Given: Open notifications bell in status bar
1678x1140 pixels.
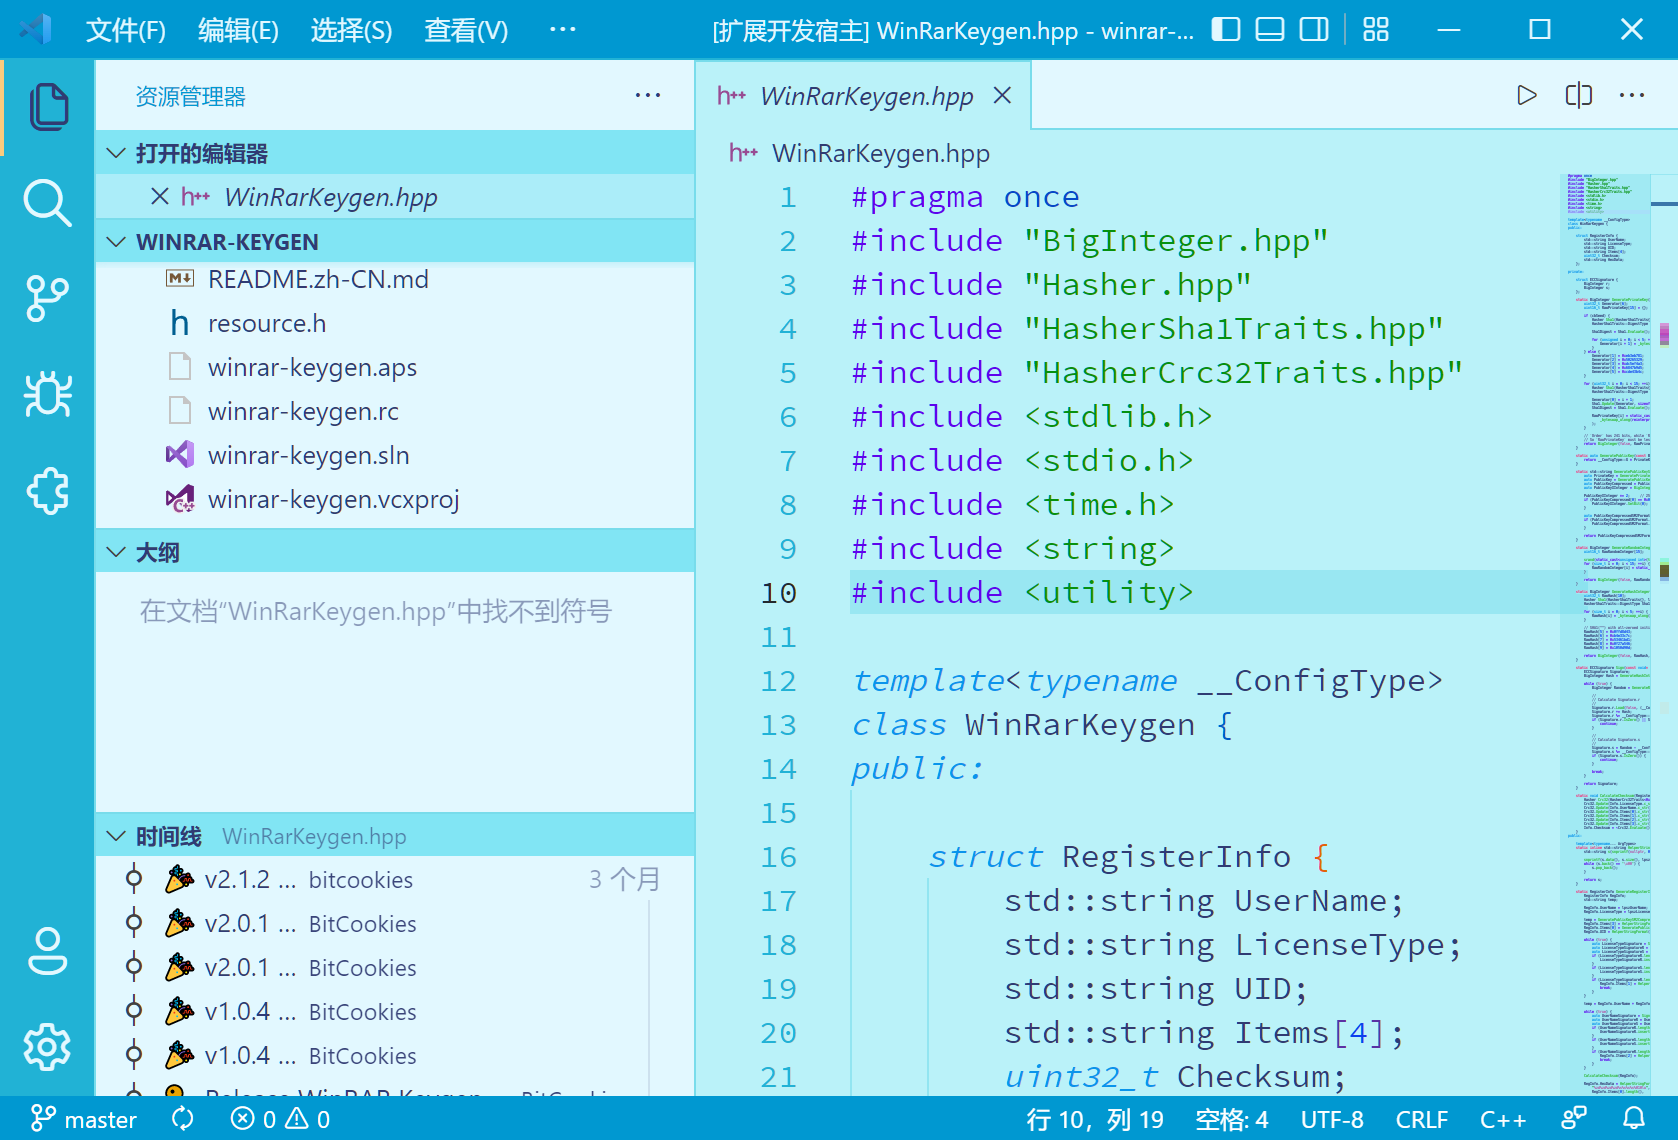Looking at the screenshot, I should [1634, 1119].
